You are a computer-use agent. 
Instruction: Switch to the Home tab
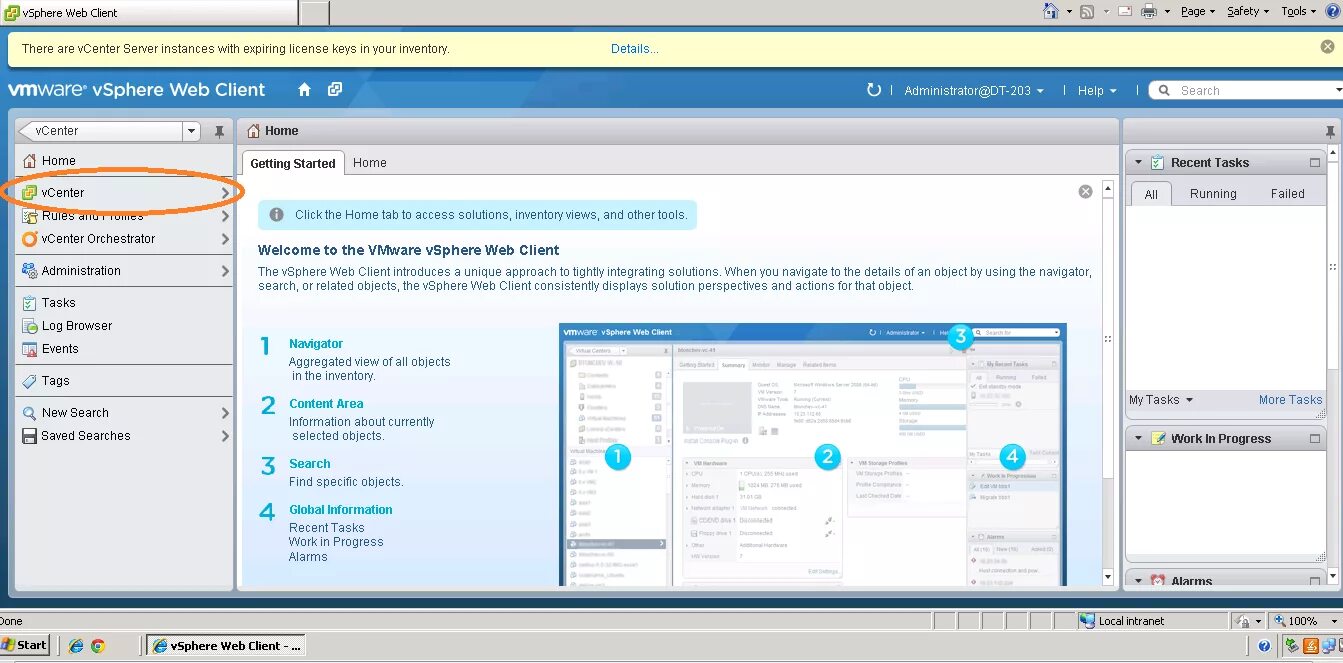[369, 163]
